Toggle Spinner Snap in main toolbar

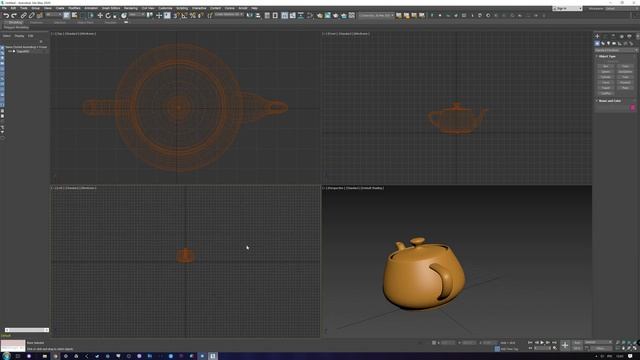[200, 16]
